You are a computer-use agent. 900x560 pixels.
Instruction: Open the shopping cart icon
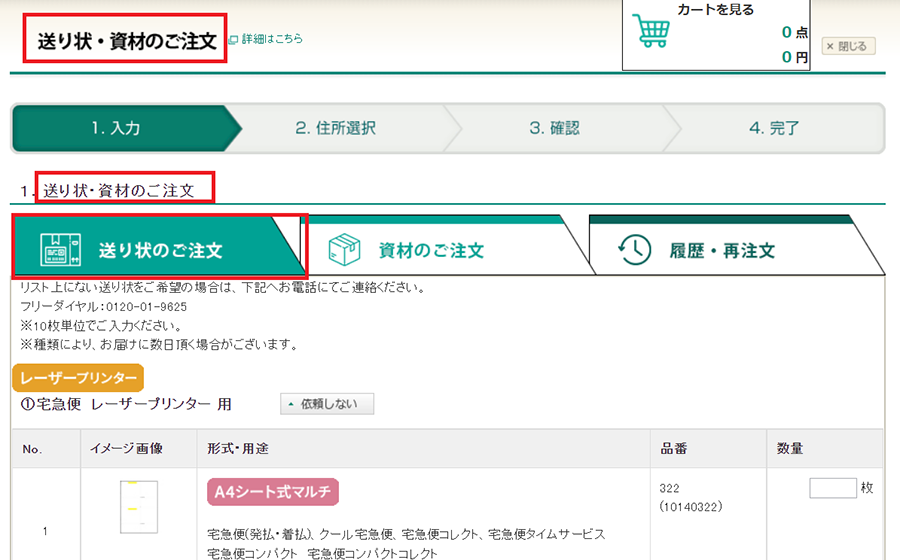click(651, 30)
